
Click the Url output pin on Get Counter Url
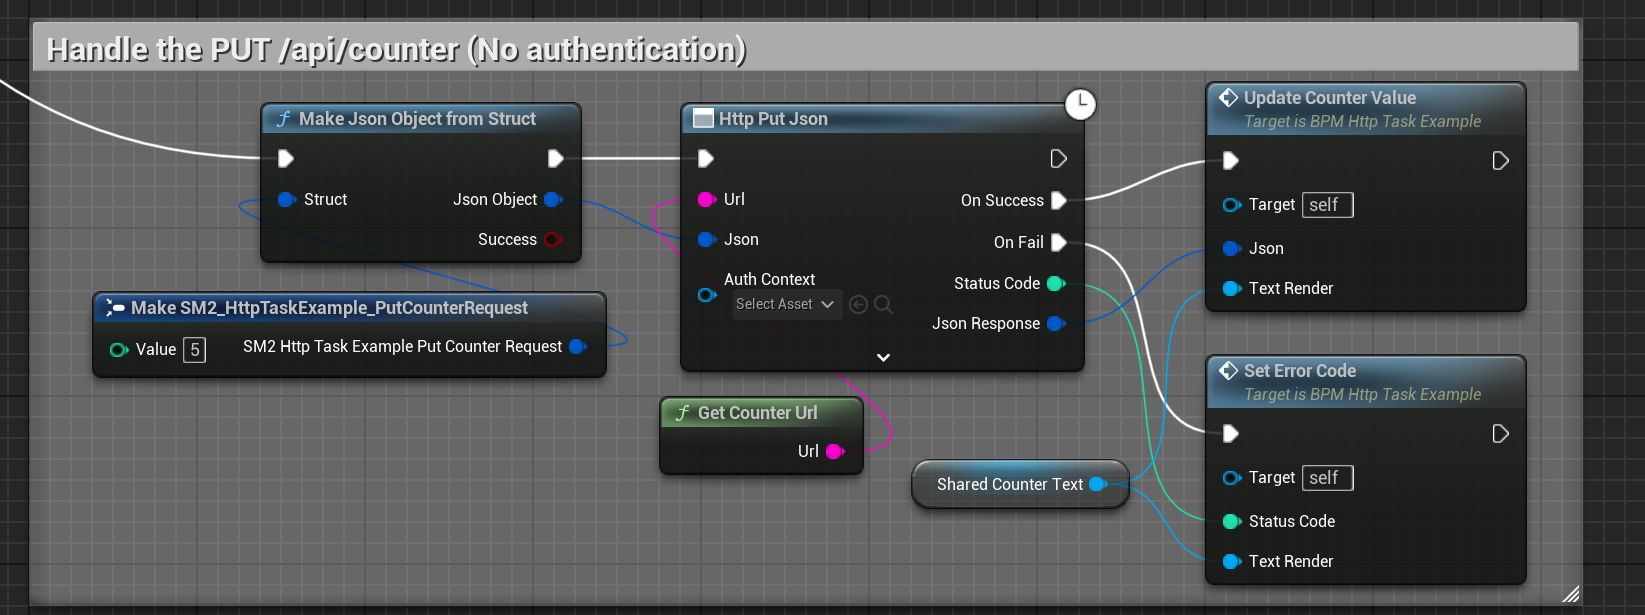pos(834,452)
